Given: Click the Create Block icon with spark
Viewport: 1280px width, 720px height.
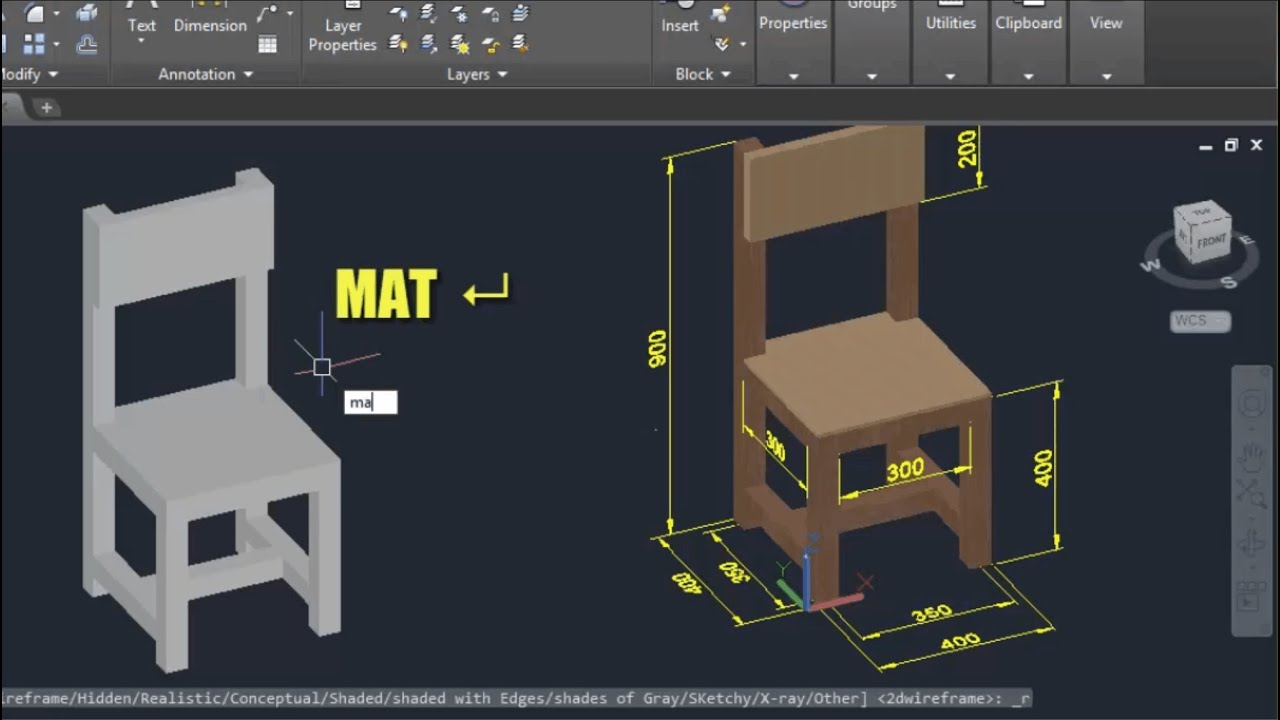Looking at the screenshot, I should pos(720,14).
